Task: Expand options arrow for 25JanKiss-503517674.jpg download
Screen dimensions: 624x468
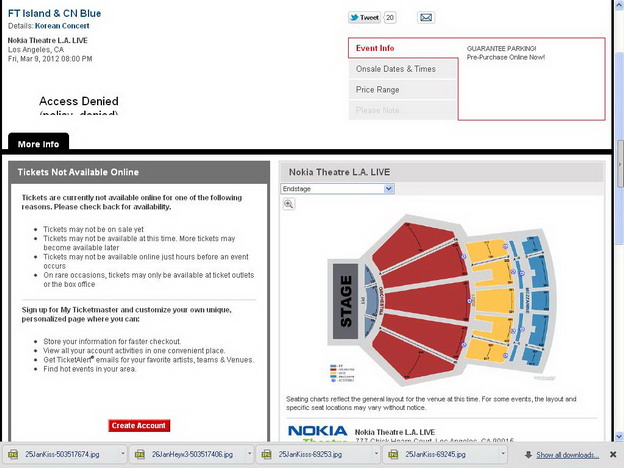Action: point(123,453)
